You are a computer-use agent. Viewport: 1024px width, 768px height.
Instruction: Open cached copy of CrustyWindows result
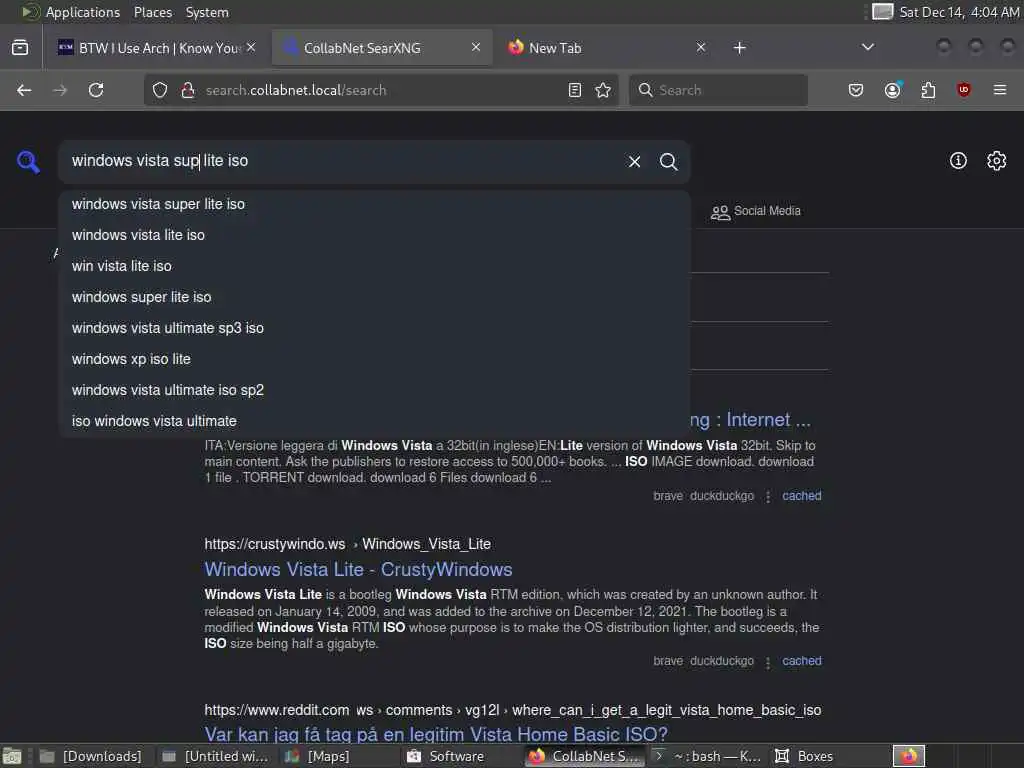click(x=802, y=661)
